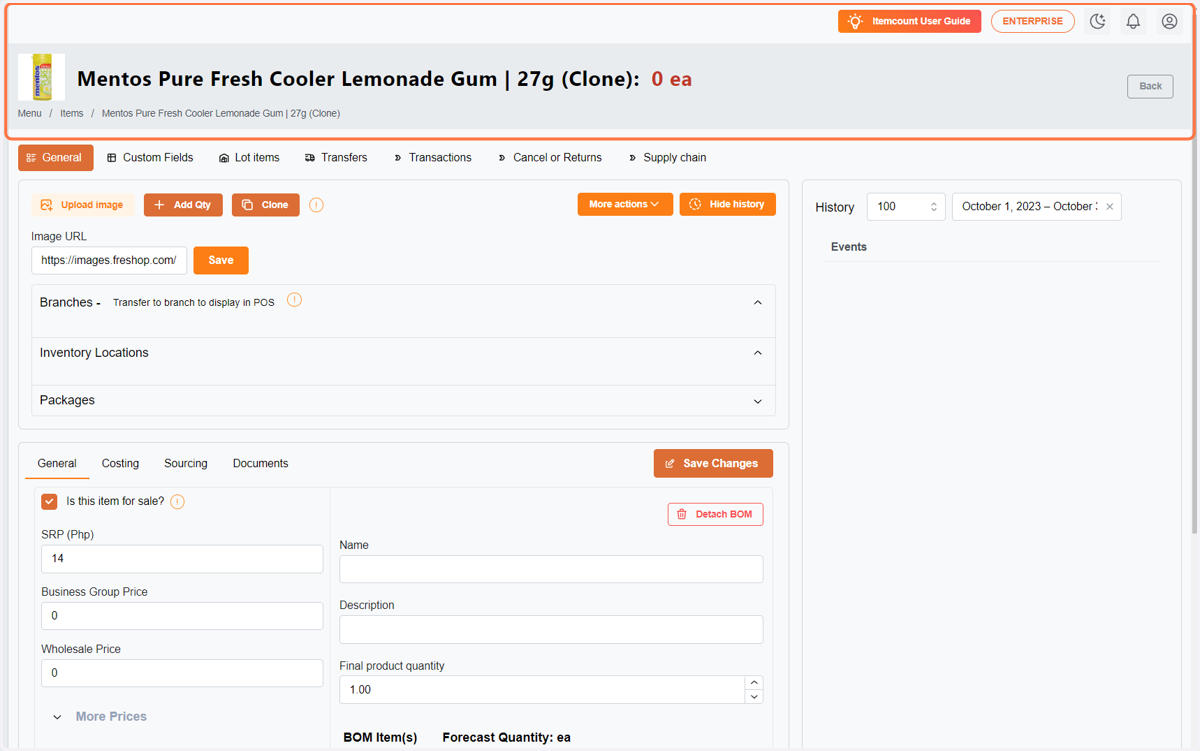This screenshot has height=751, width=1200.
Task: Click the Detach BOM button
Action: point(715,514)
